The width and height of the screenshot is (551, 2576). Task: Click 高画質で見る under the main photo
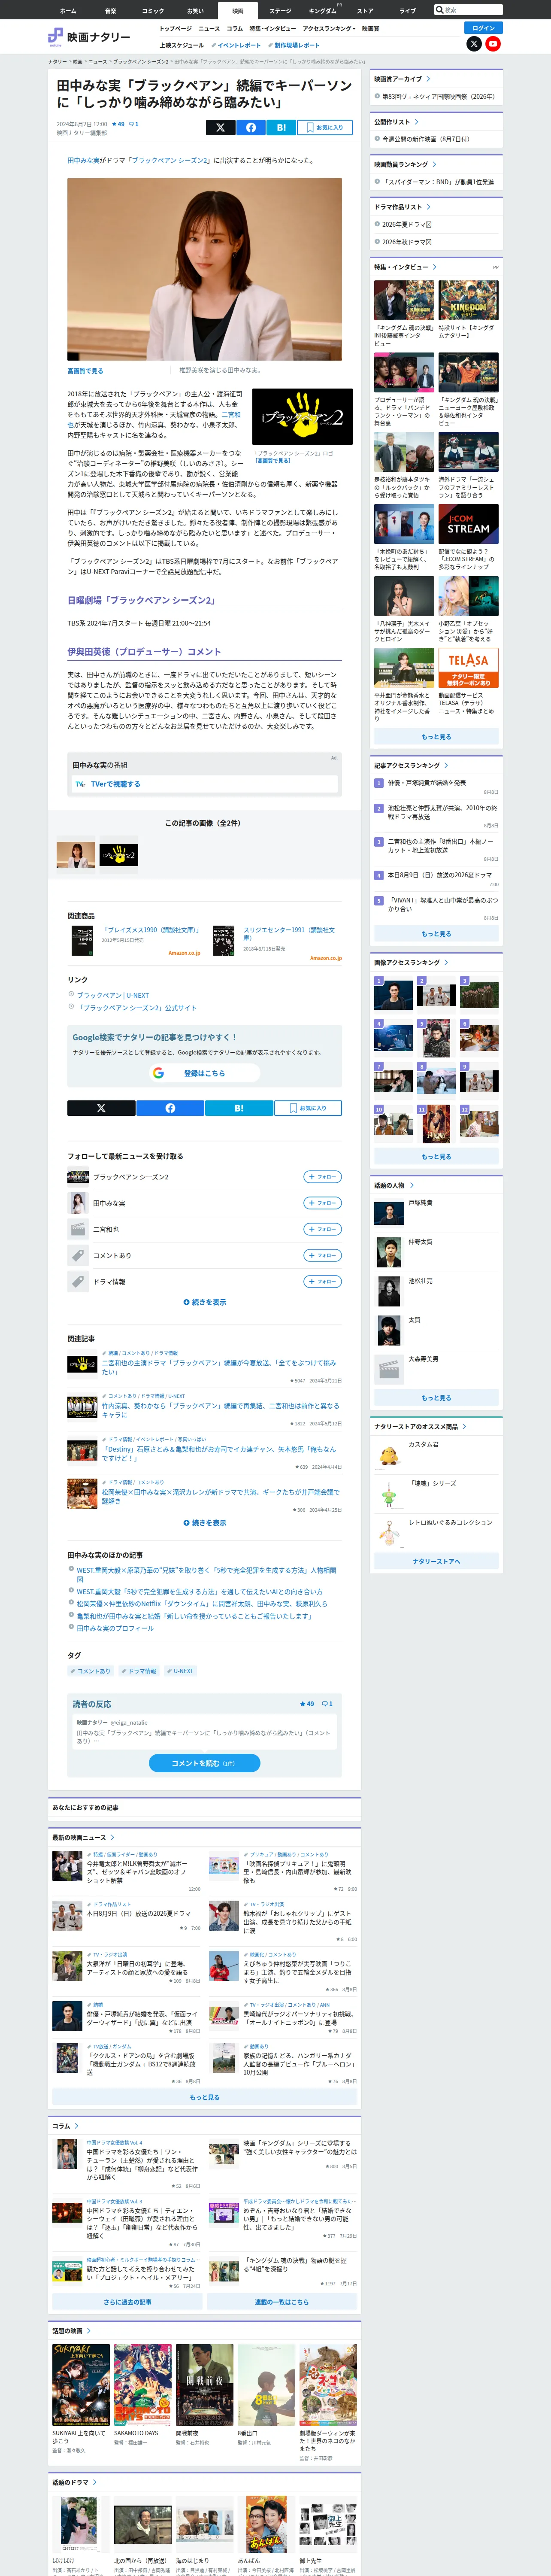click(85, 370)
